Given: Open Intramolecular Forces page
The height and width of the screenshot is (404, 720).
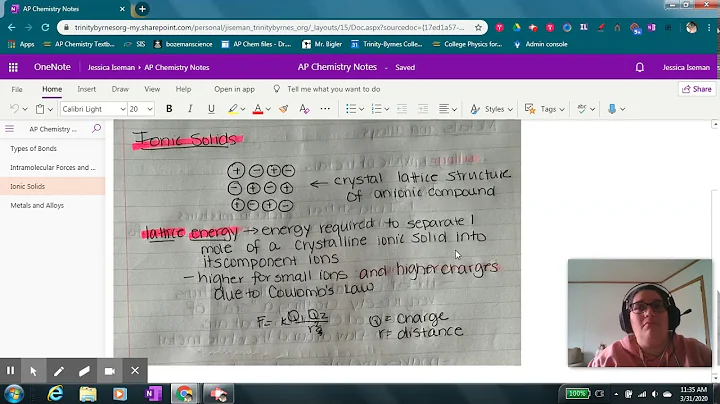Looking at the screenshot, I should click(53, 168).
